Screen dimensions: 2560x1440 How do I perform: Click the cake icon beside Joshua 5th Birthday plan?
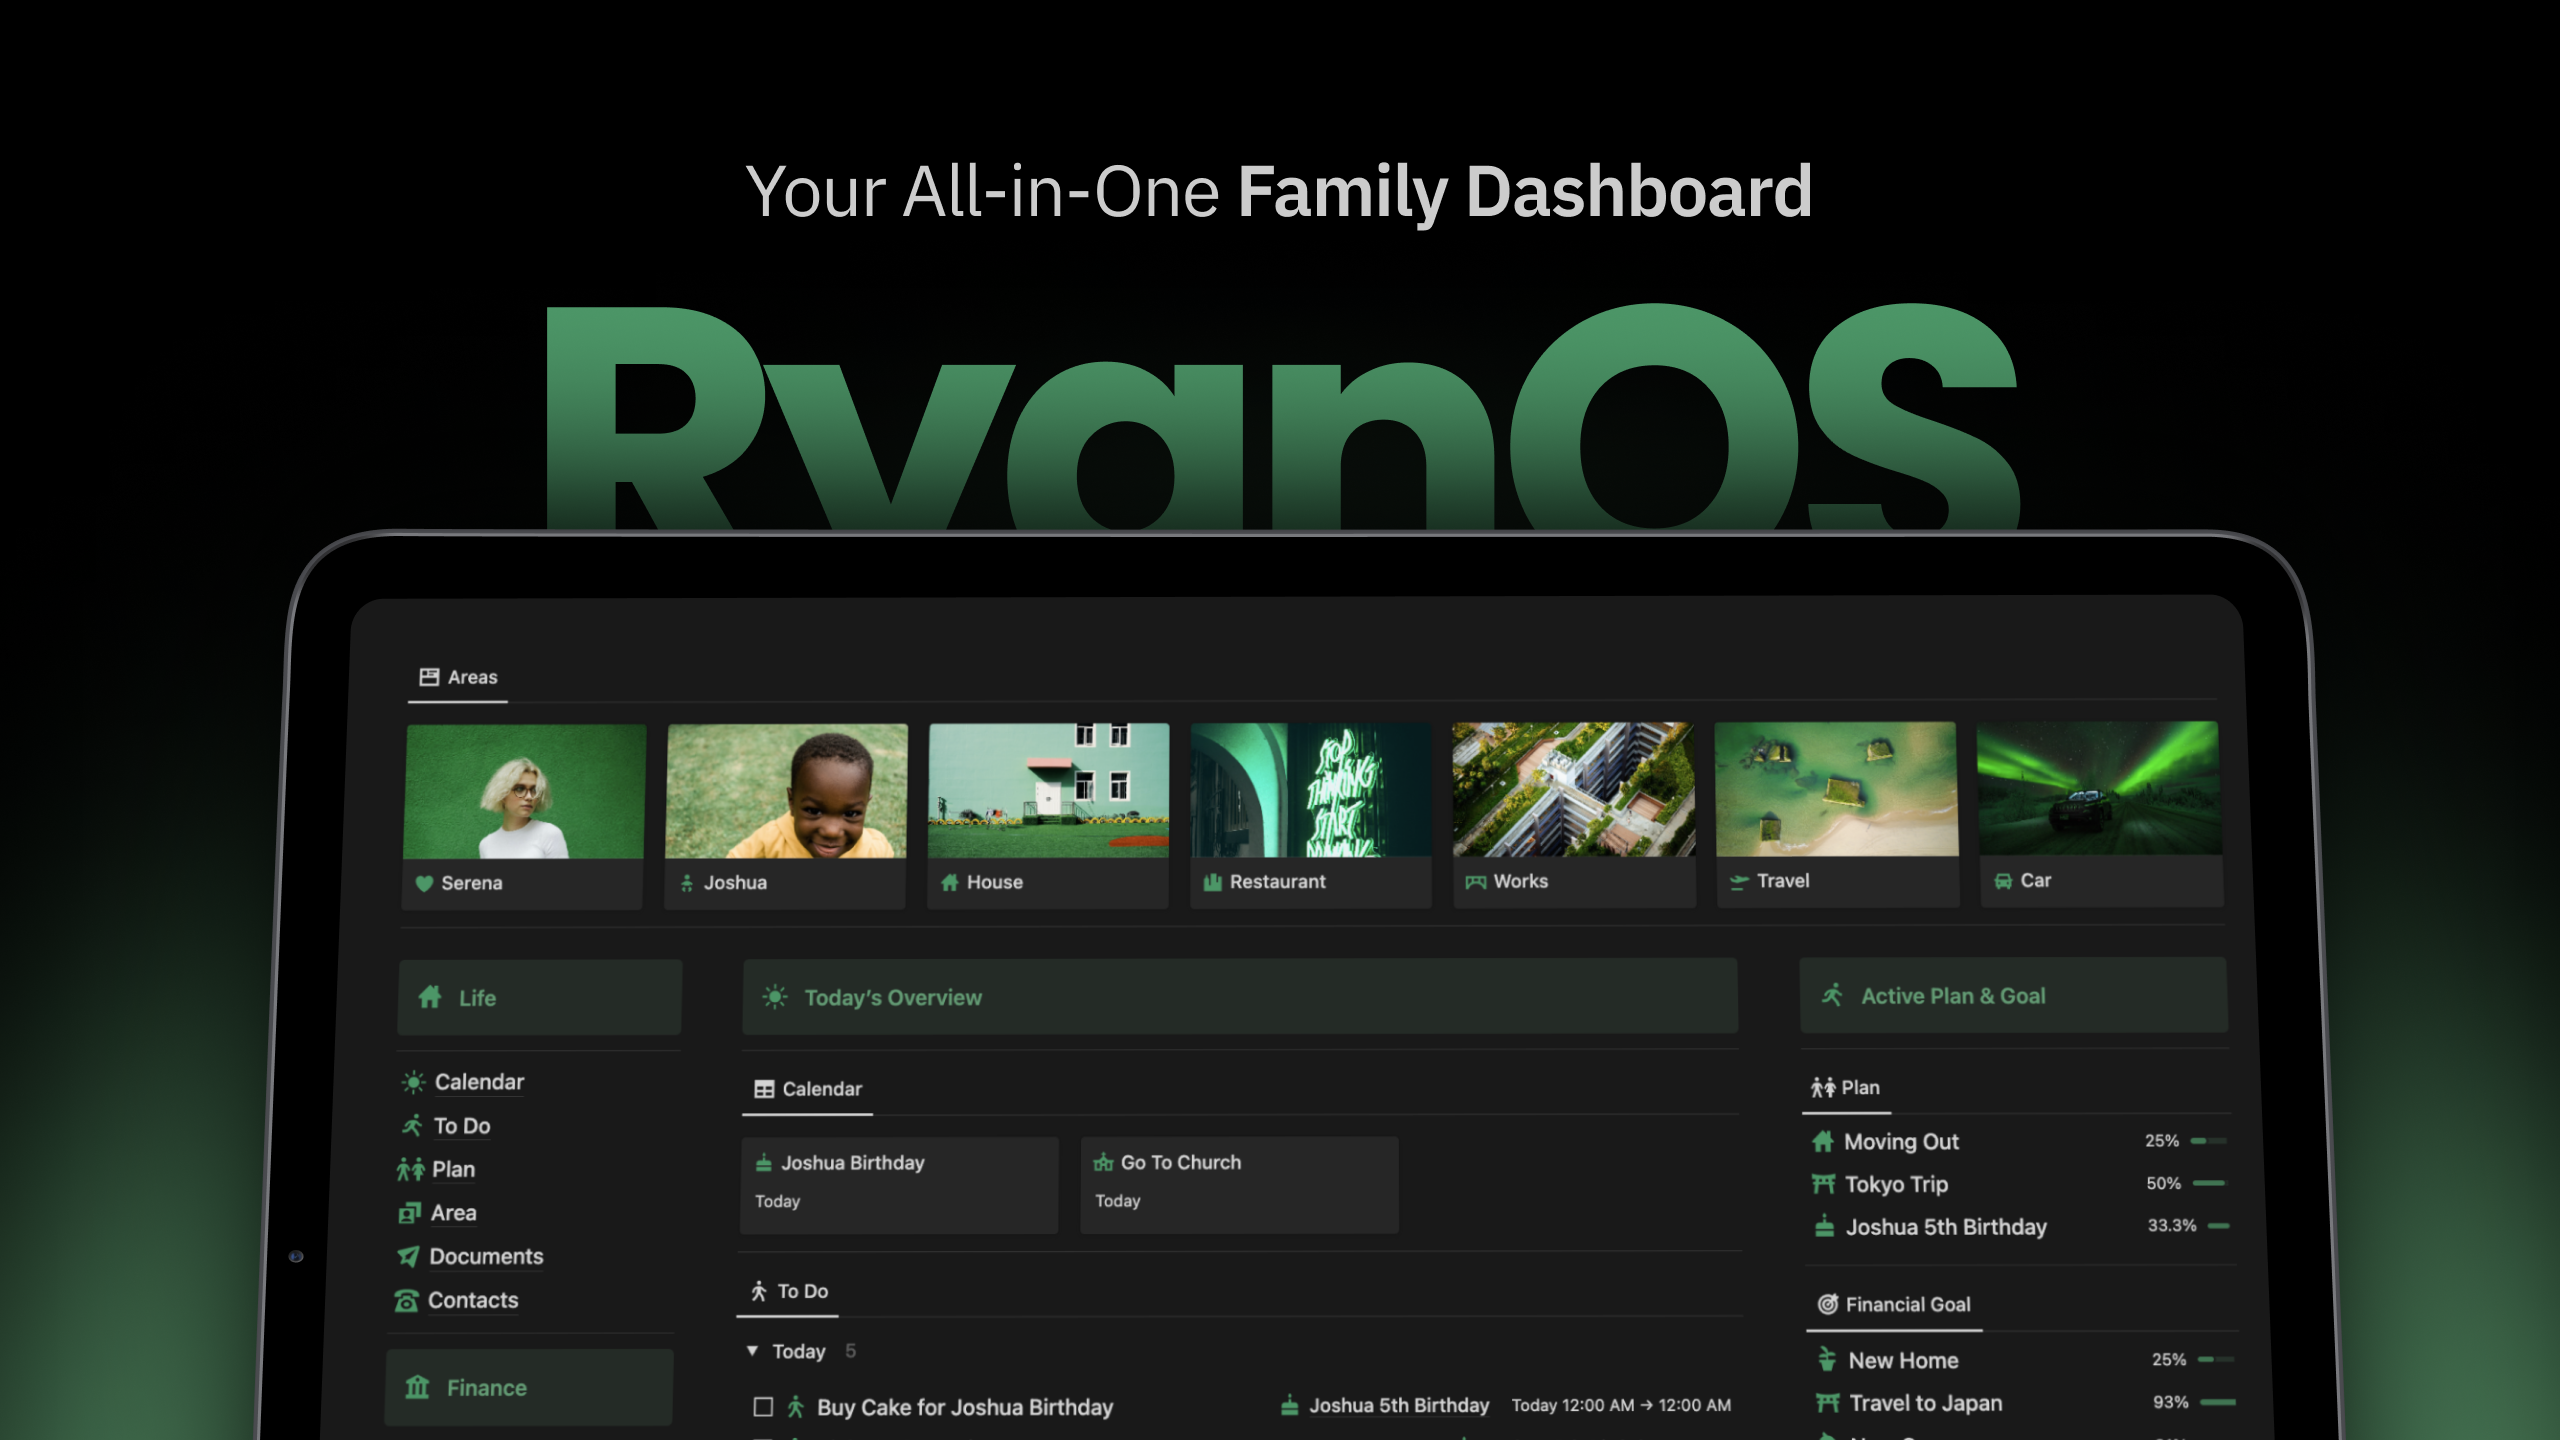(1825, 1226)
